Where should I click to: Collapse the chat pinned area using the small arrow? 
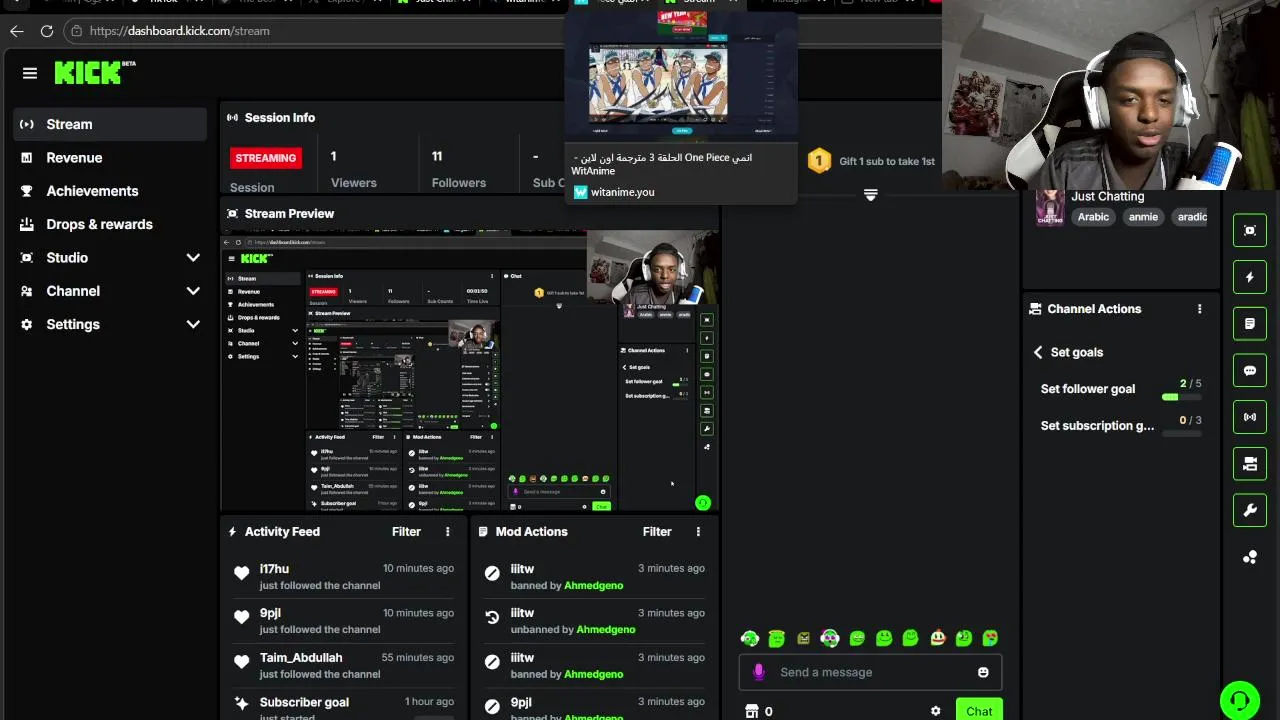point(870,195)
